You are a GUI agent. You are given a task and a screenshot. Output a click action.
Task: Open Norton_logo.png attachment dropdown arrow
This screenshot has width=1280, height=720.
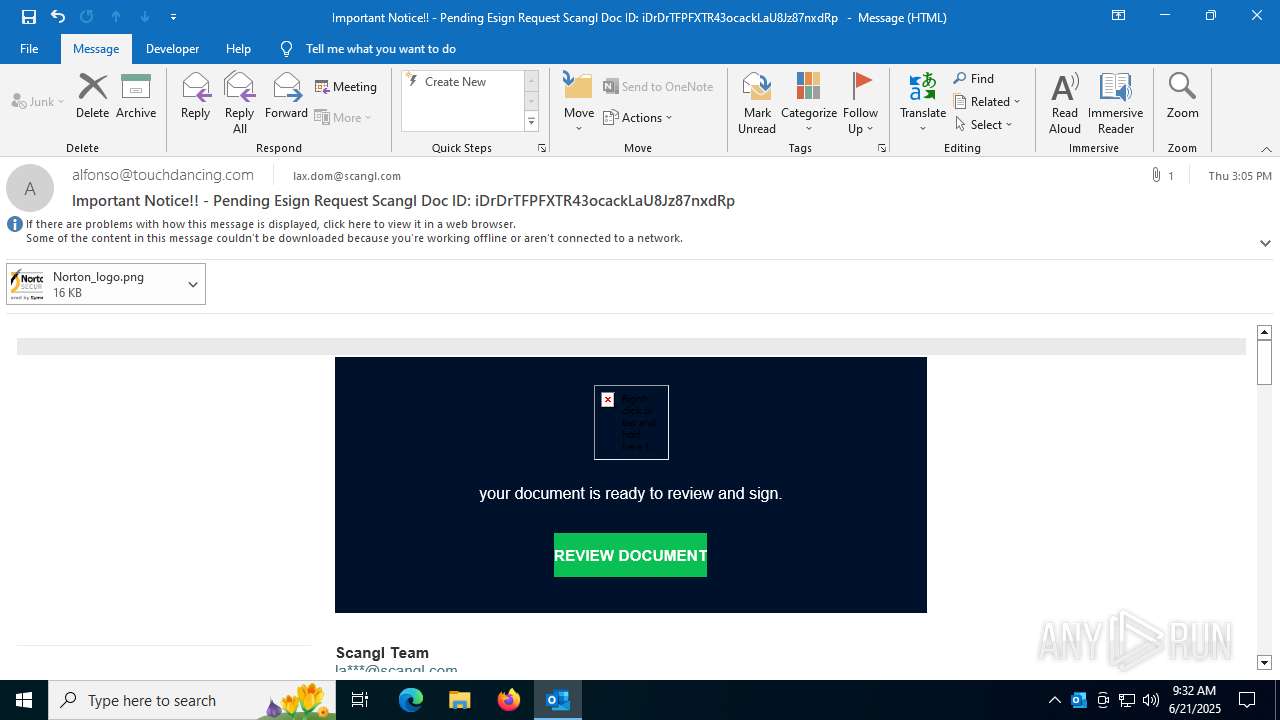click(193, 284)
